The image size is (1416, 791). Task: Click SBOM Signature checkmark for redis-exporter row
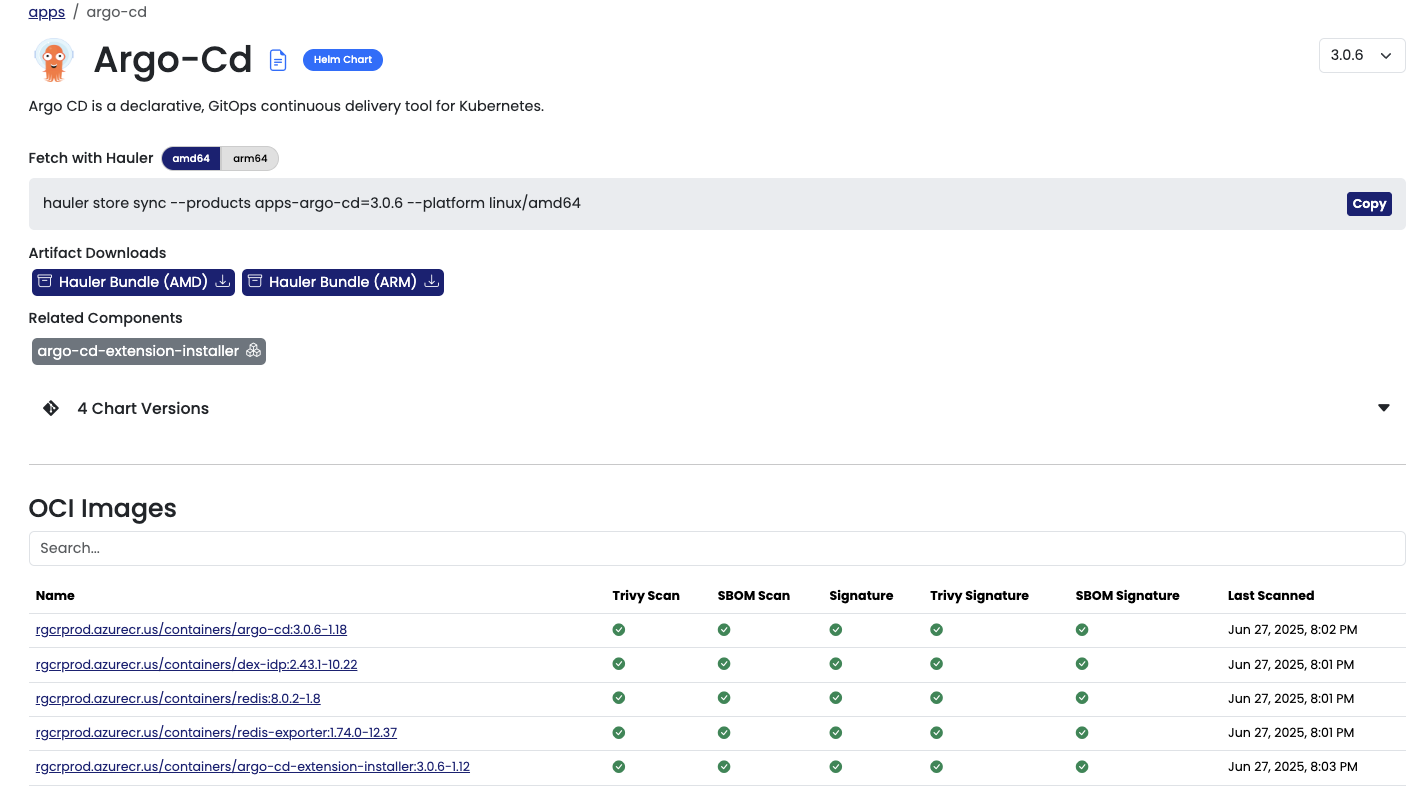pyautogui.click(x=1082, y=733)
